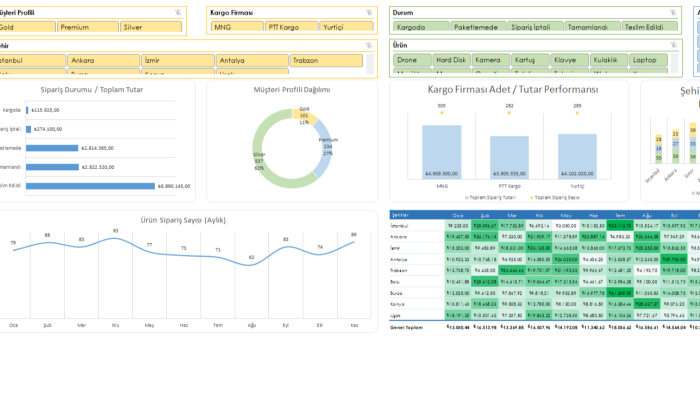Select Yurtiçi column in cargo chart

[x=577, y=156]
